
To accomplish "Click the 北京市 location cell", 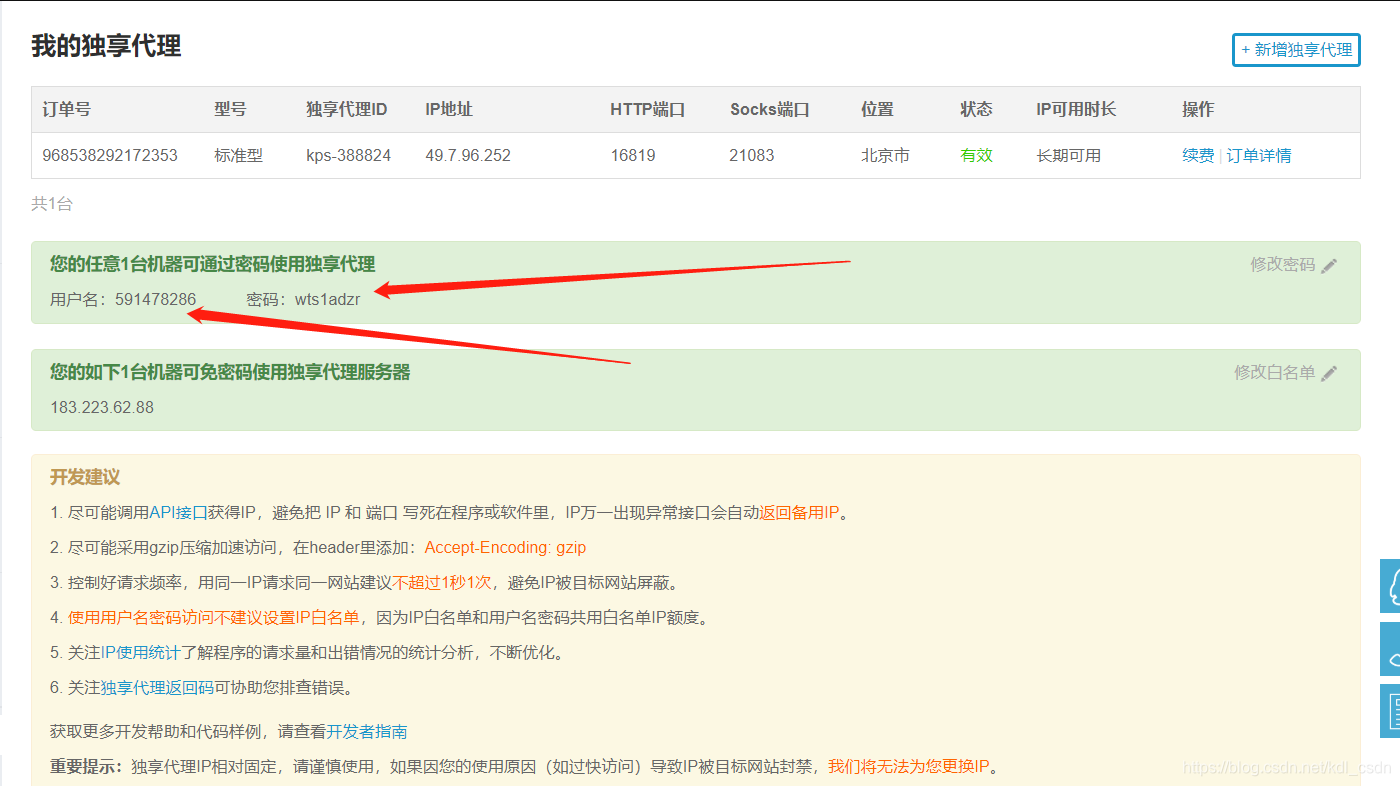I will click(x=885, y=156).
